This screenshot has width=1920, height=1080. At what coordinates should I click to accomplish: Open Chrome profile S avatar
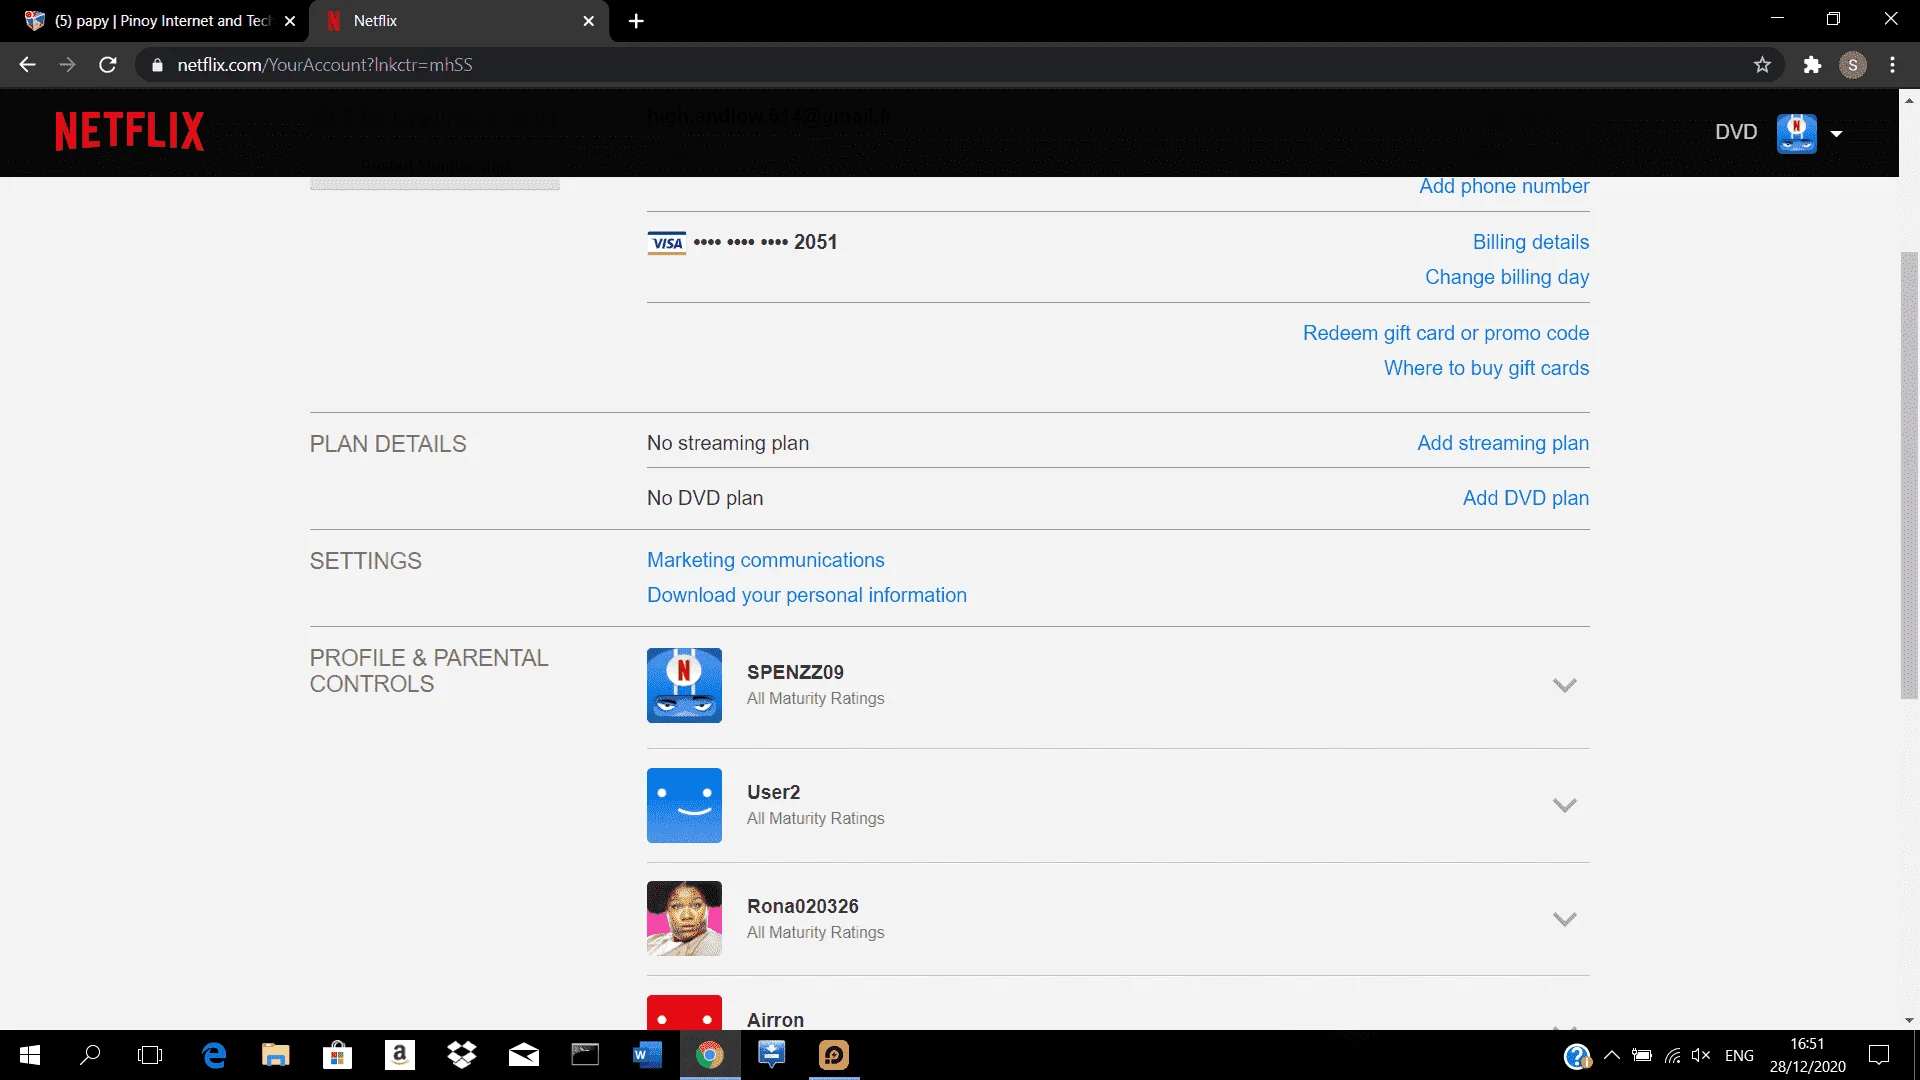coord(1853,65)
